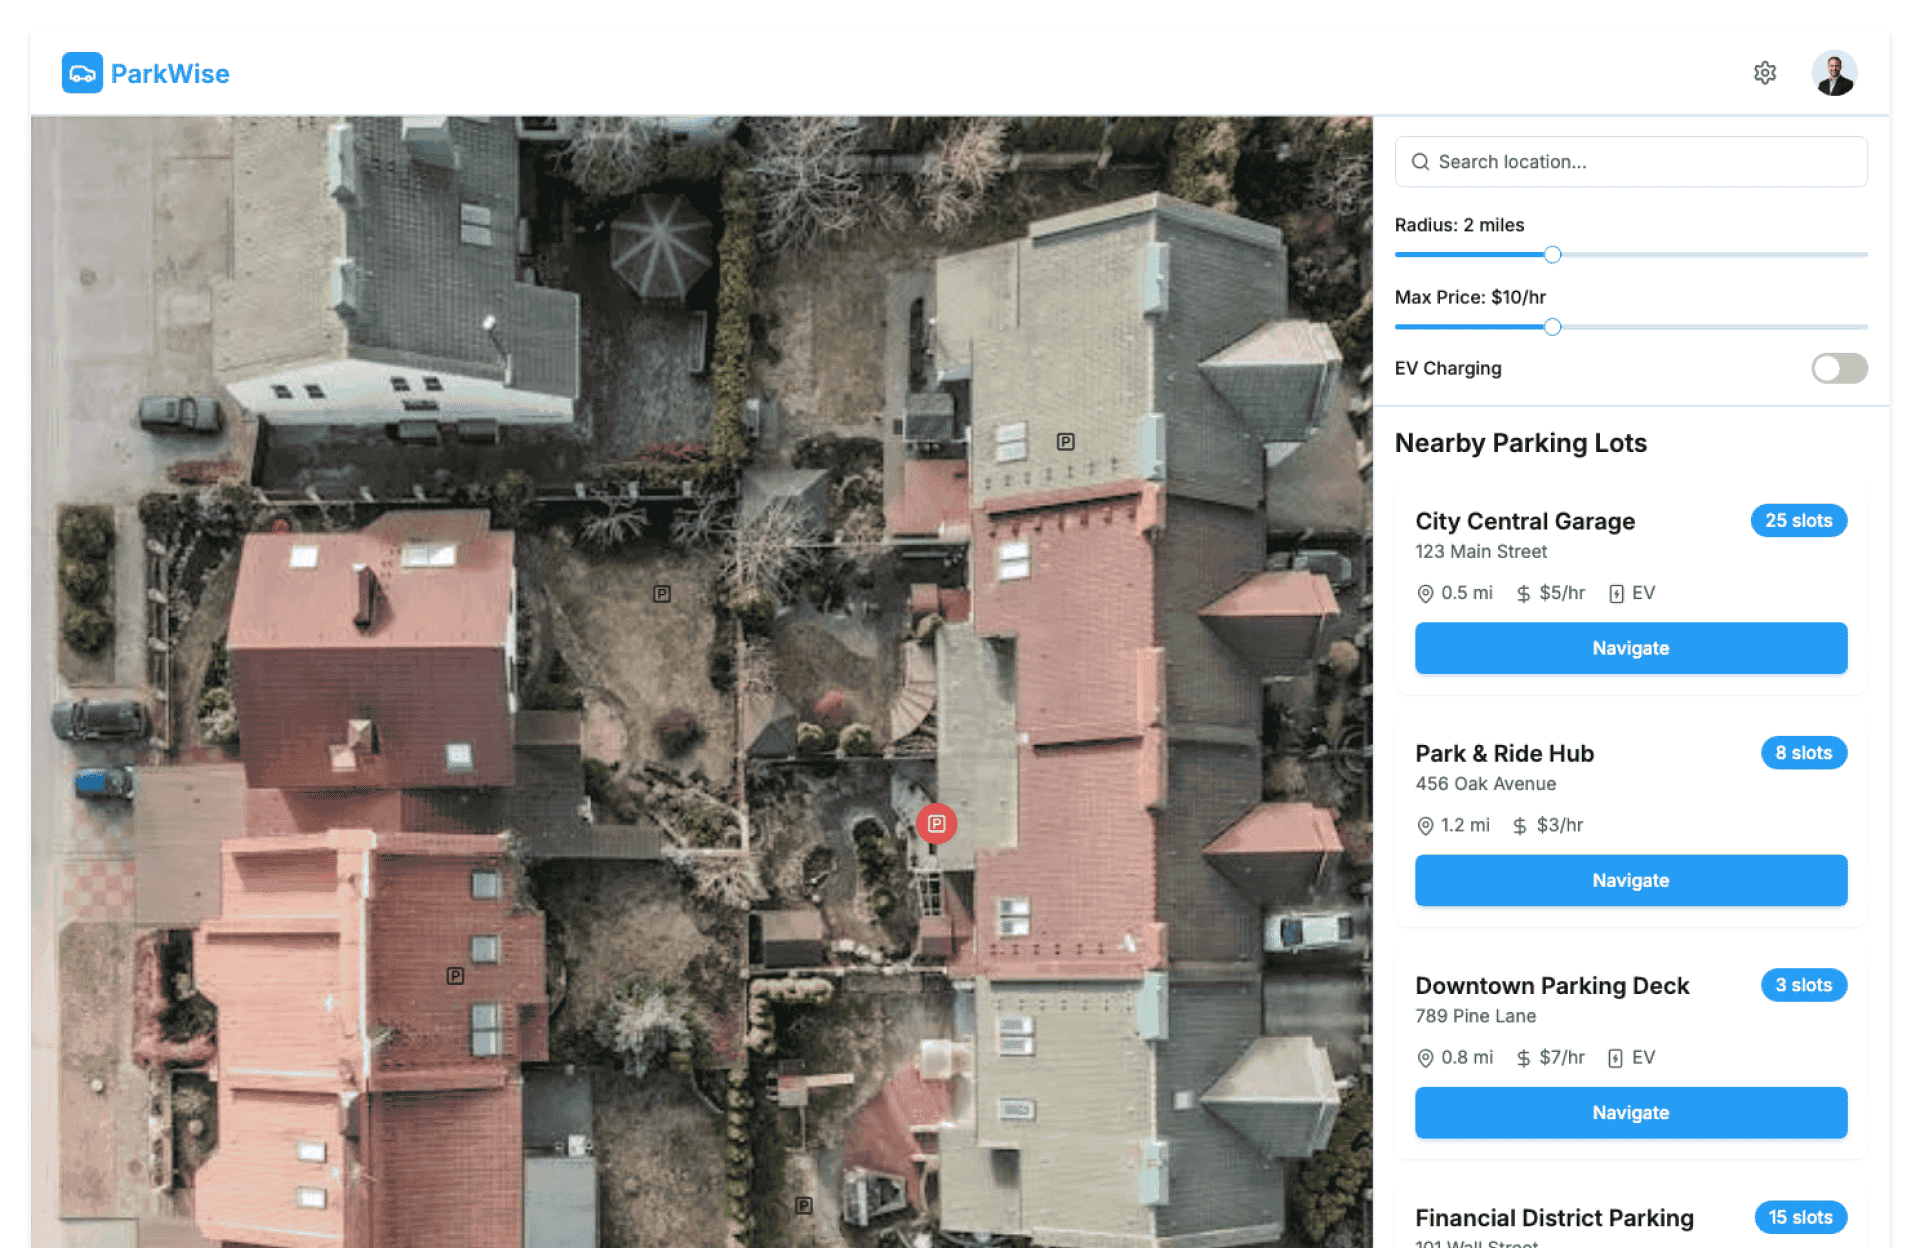Open the user profile avatar
The width and height of the screenshot is (1920, 1248).
(1833, 73)
